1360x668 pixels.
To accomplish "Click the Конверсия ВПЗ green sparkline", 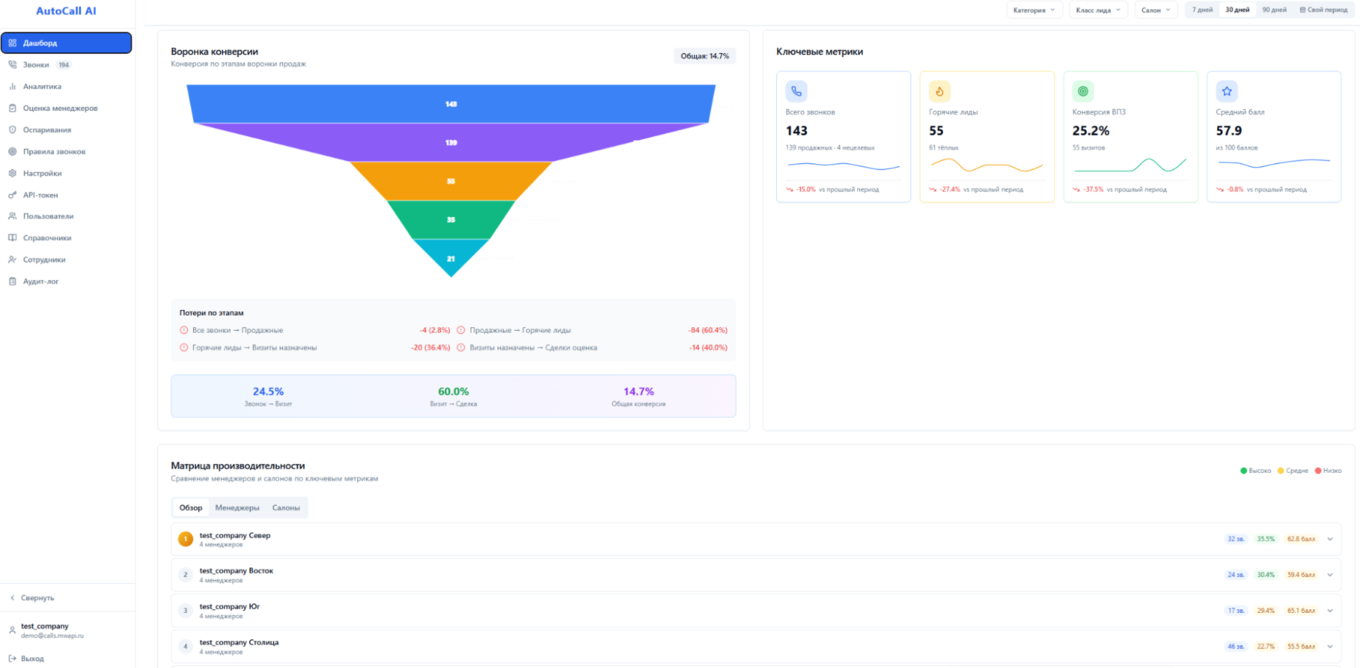I will pyautogui.click(x=1130, y=165).
